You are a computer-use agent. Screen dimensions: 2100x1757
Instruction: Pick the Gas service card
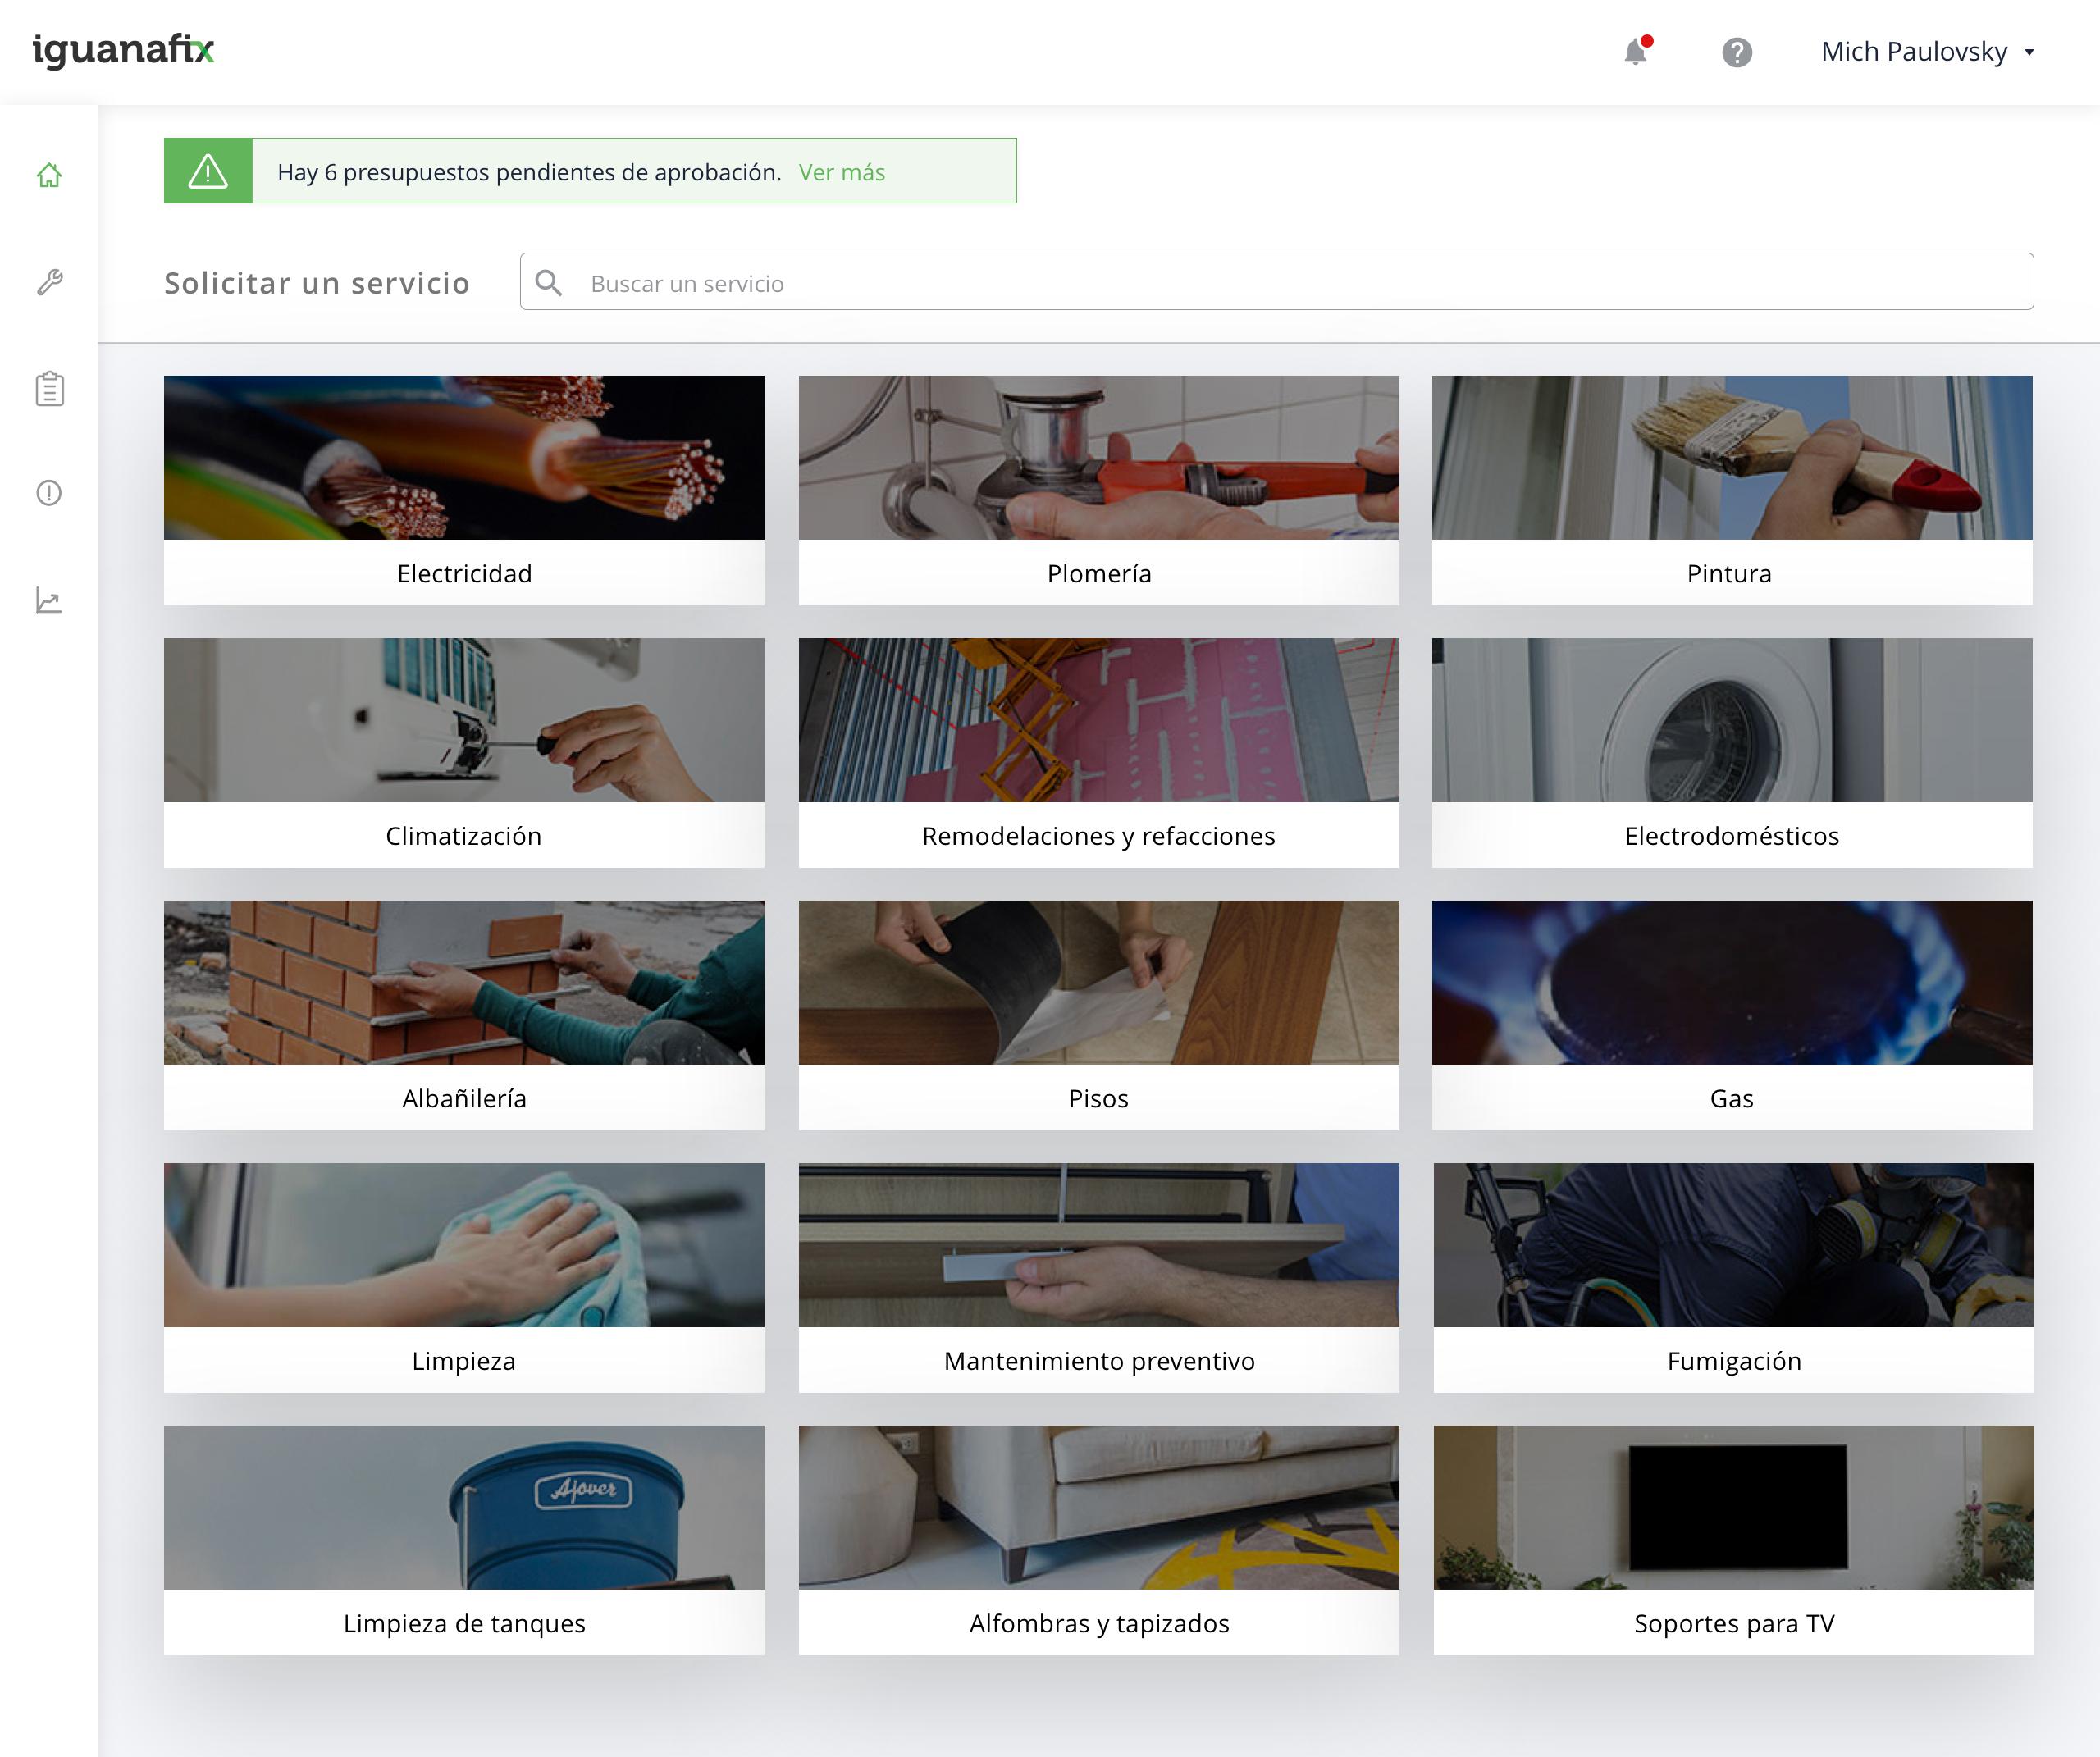[x=1731, y=1015]
